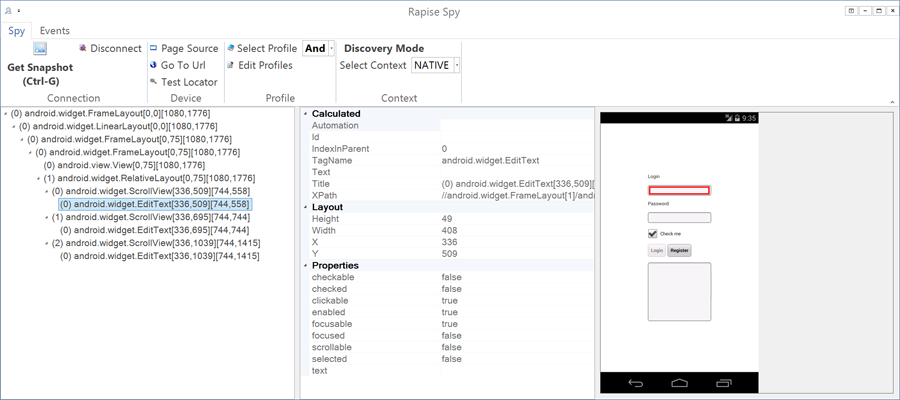The height and width of the screenshot is (400, 900).
Task: Click the Go To Url icon
Action: [153, 65]
